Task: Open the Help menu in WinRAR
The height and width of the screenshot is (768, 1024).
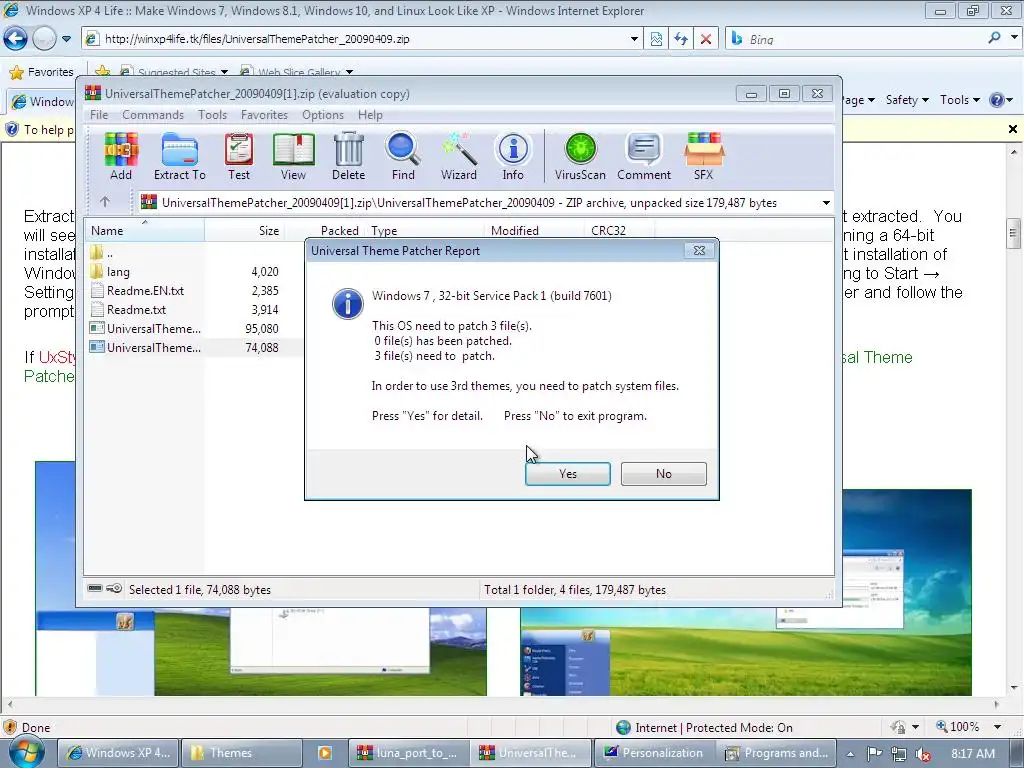Action: 370,114
